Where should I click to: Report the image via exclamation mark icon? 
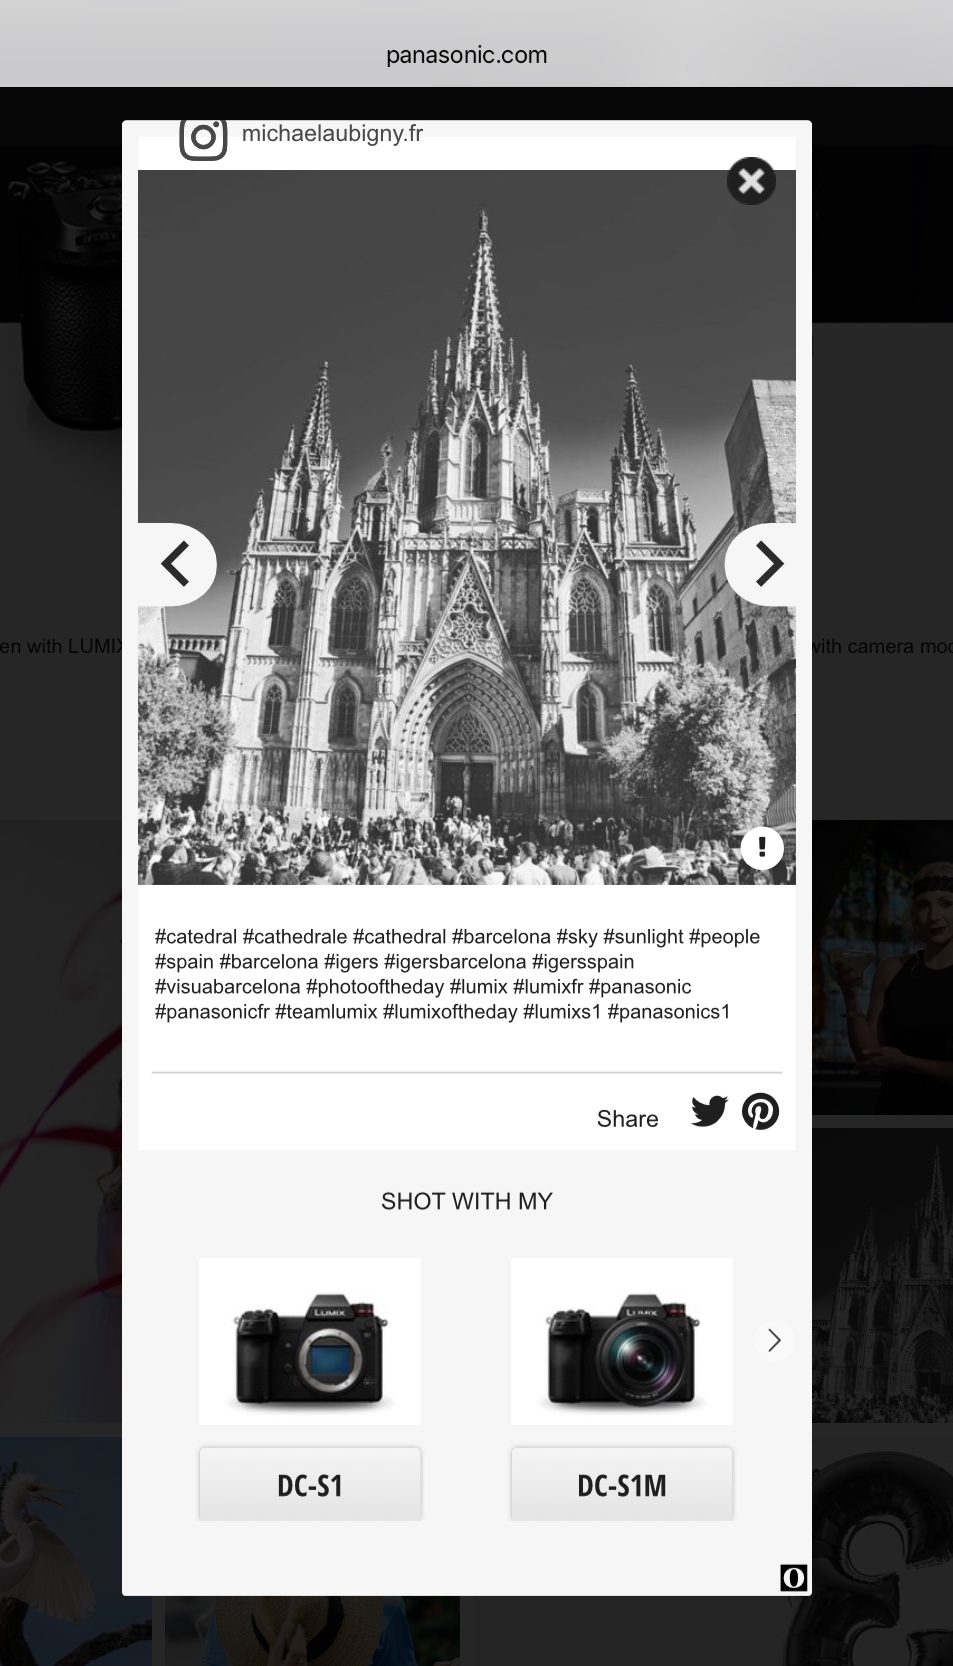point(762,848)
